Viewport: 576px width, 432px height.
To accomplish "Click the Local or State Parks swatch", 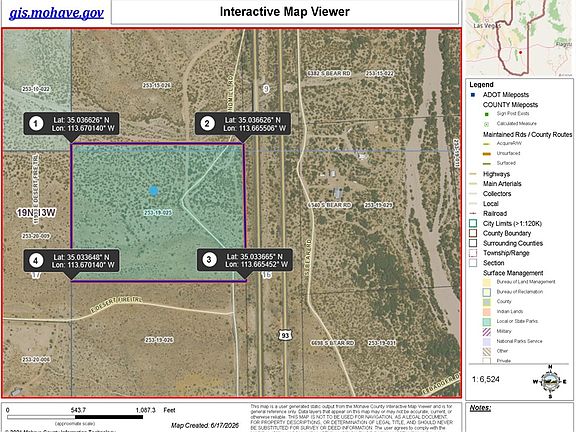I will (486, 321).
